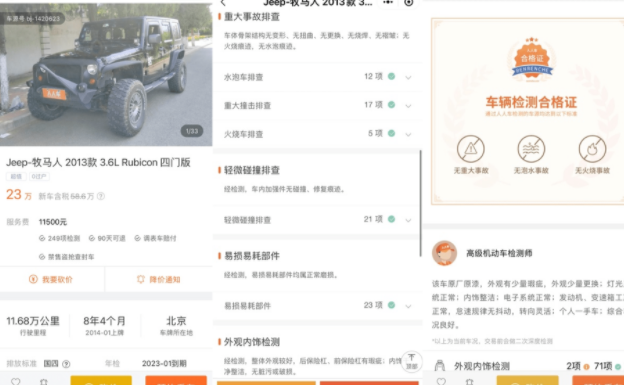Tap the 合格证 orange badge emblem

click(532, 59)
